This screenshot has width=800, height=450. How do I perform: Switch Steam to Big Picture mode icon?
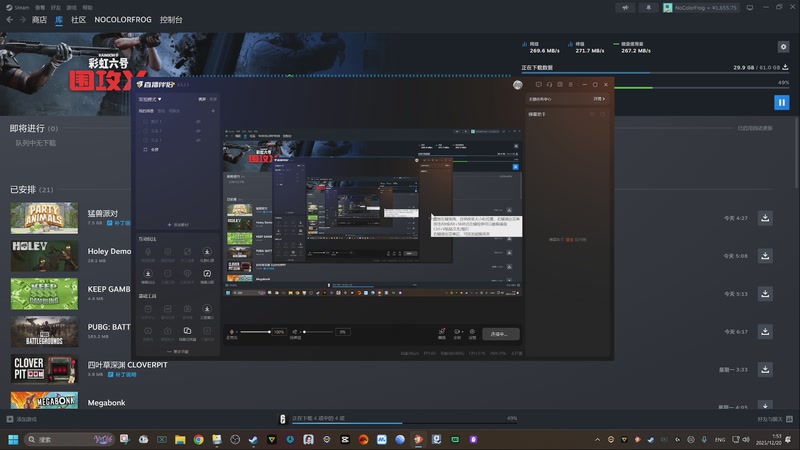(749, 8)
